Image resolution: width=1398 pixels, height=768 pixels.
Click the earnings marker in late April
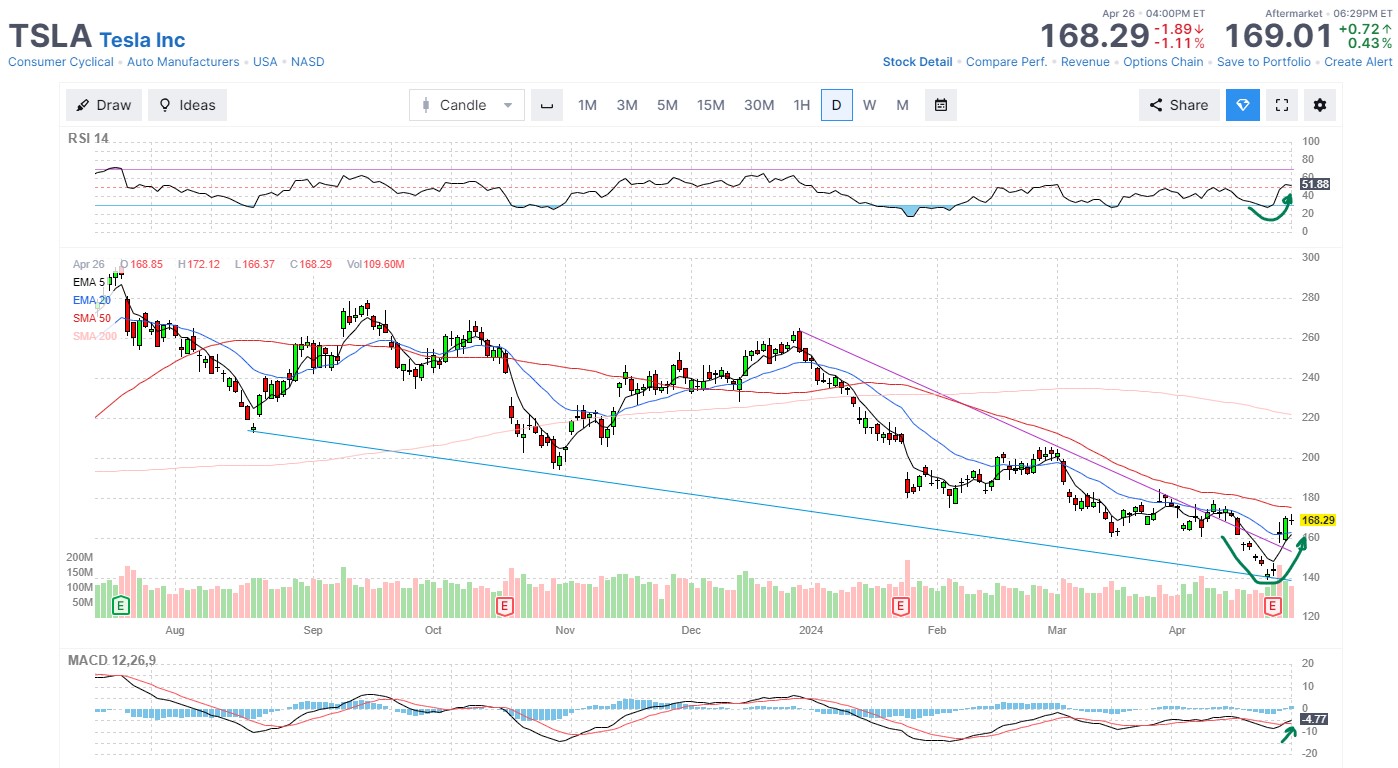[1273, 605]
